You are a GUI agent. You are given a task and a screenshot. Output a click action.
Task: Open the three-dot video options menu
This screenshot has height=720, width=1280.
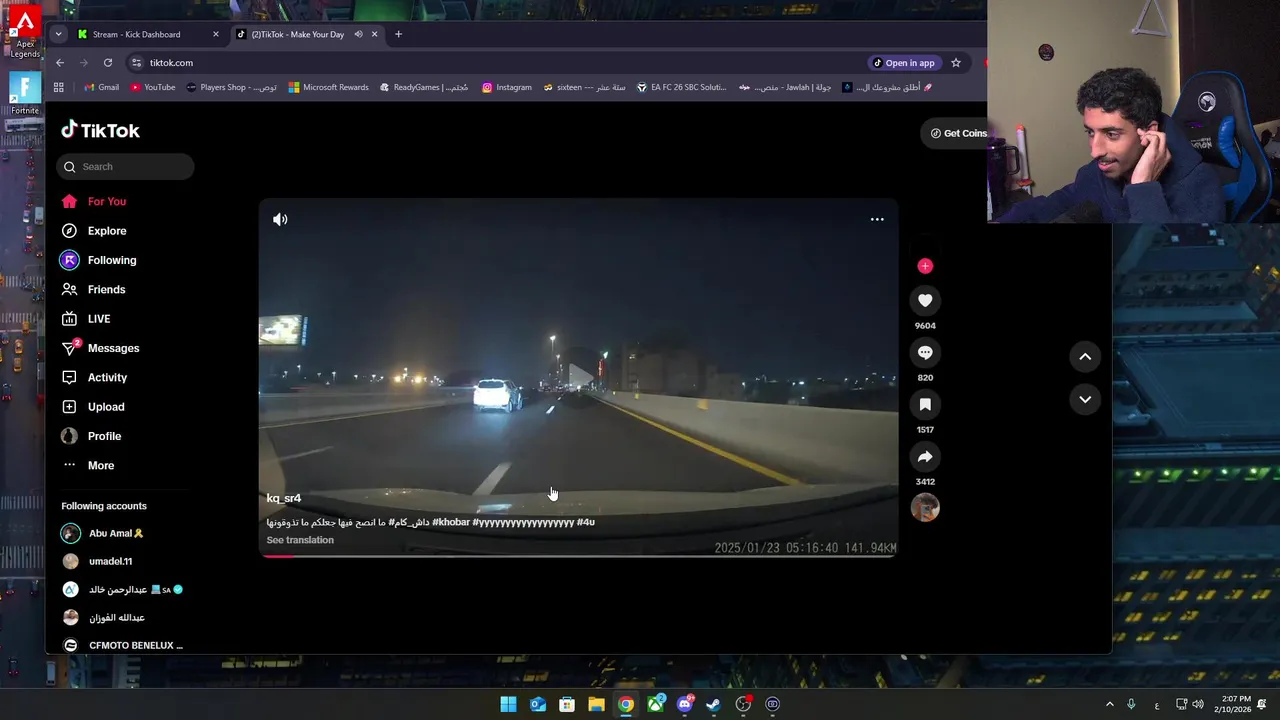877,219
